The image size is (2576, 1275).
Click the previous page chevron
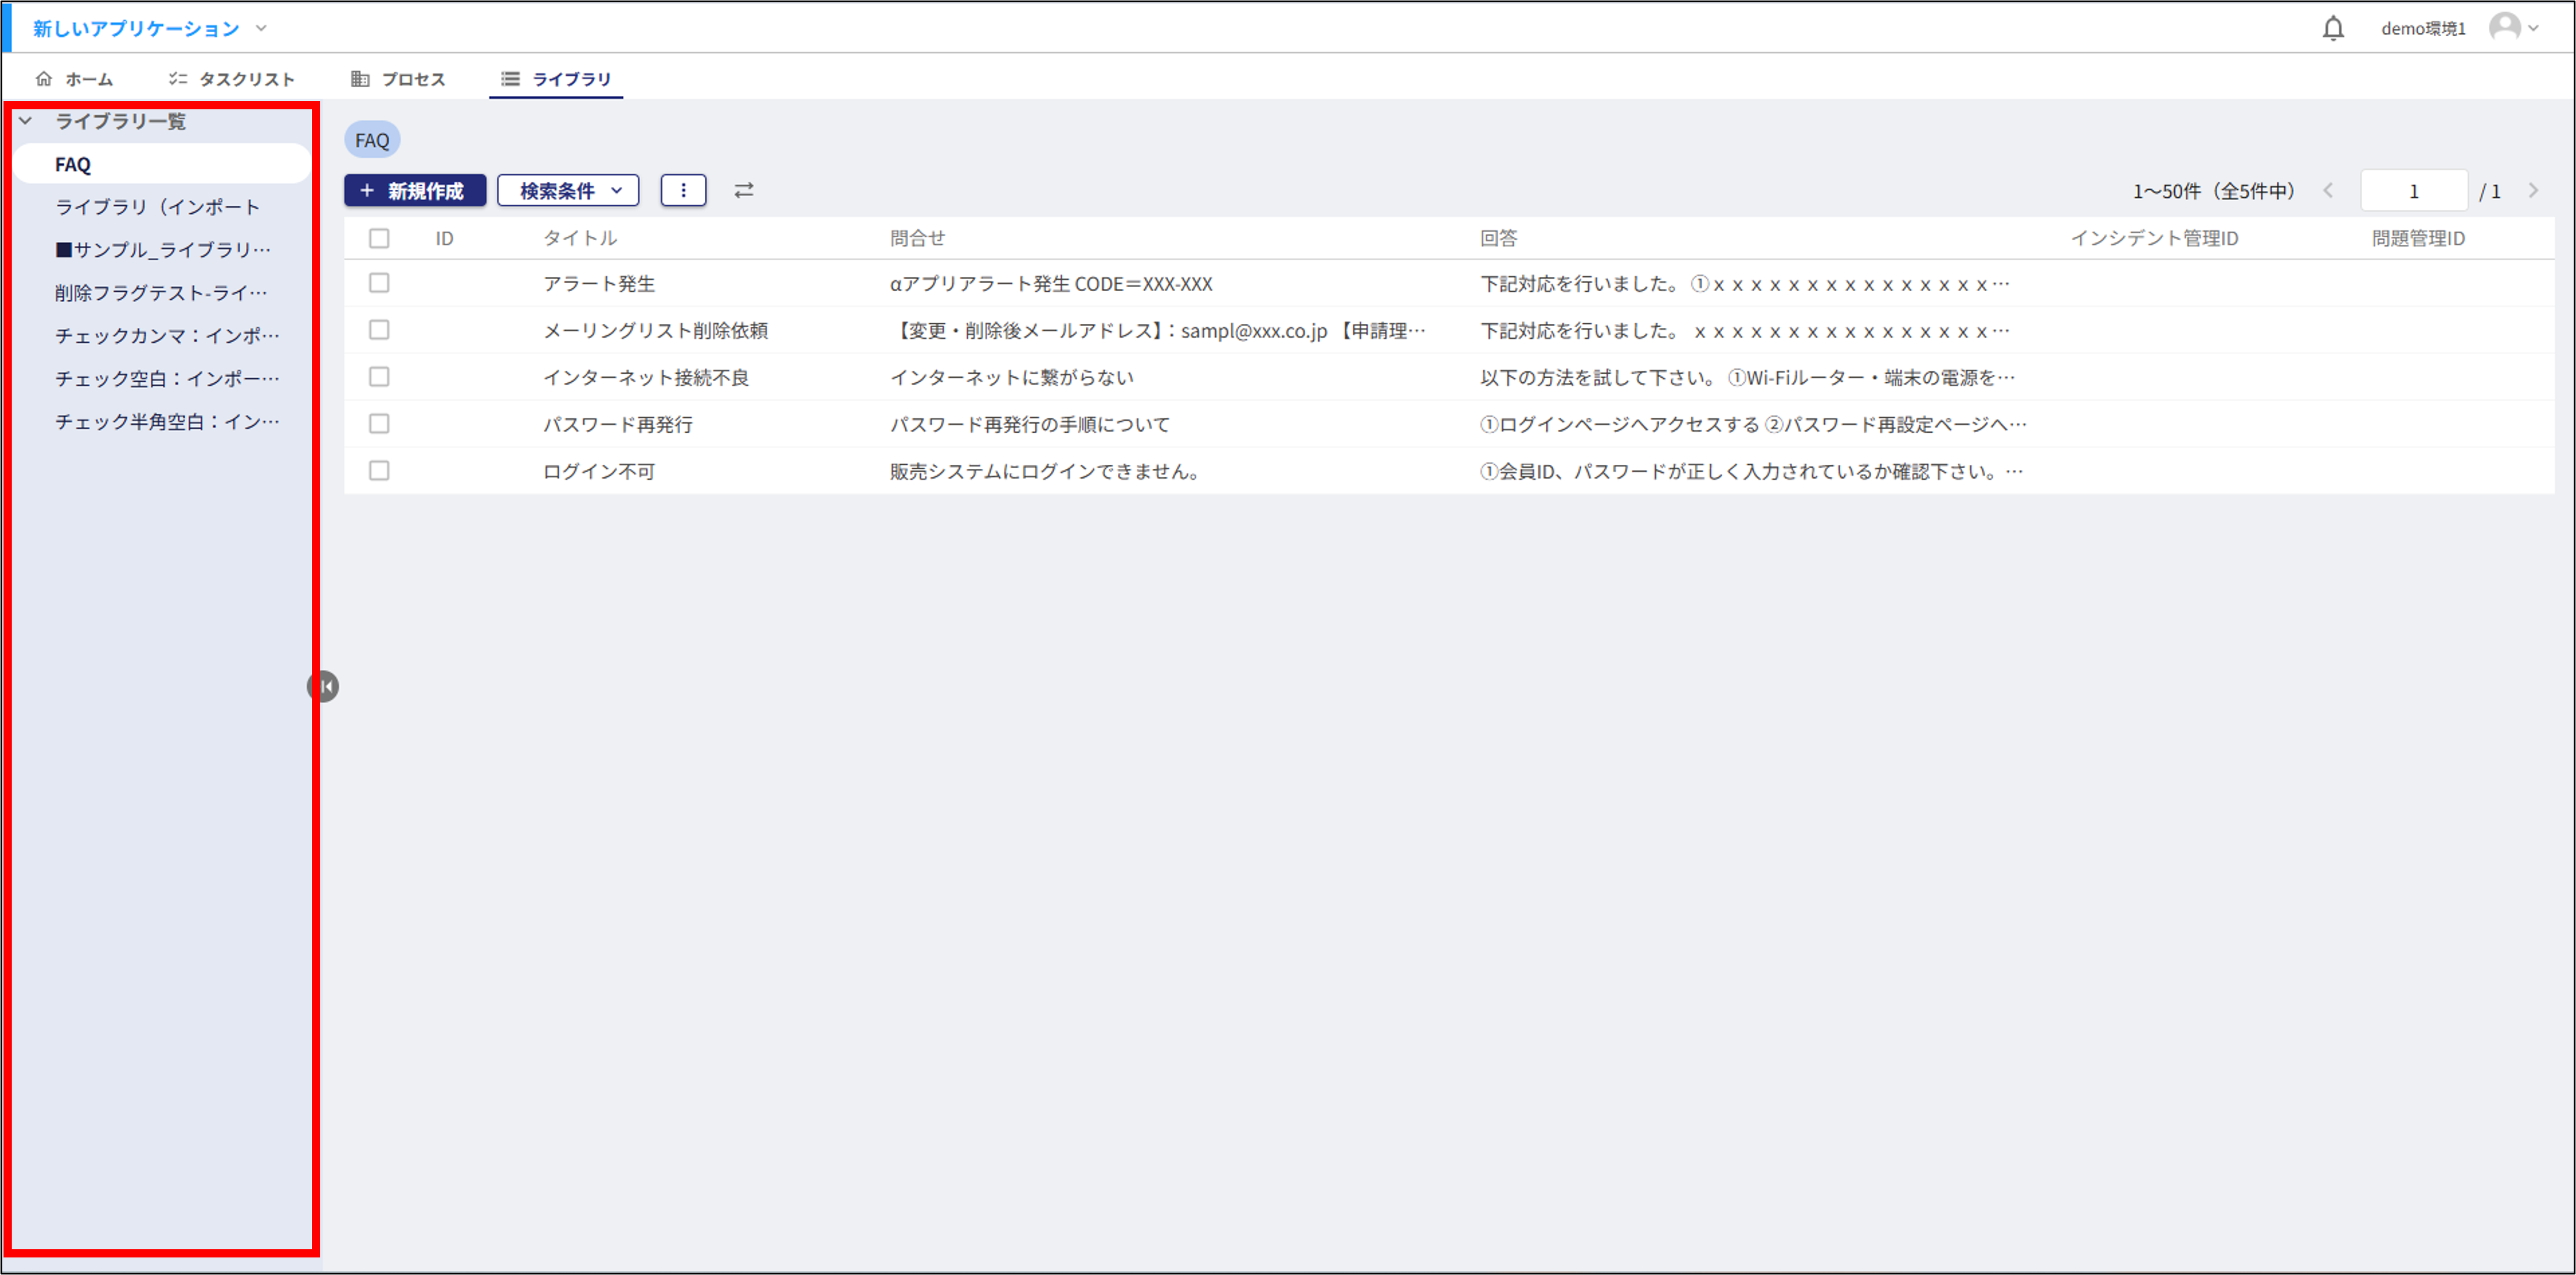click(2329, 190)
